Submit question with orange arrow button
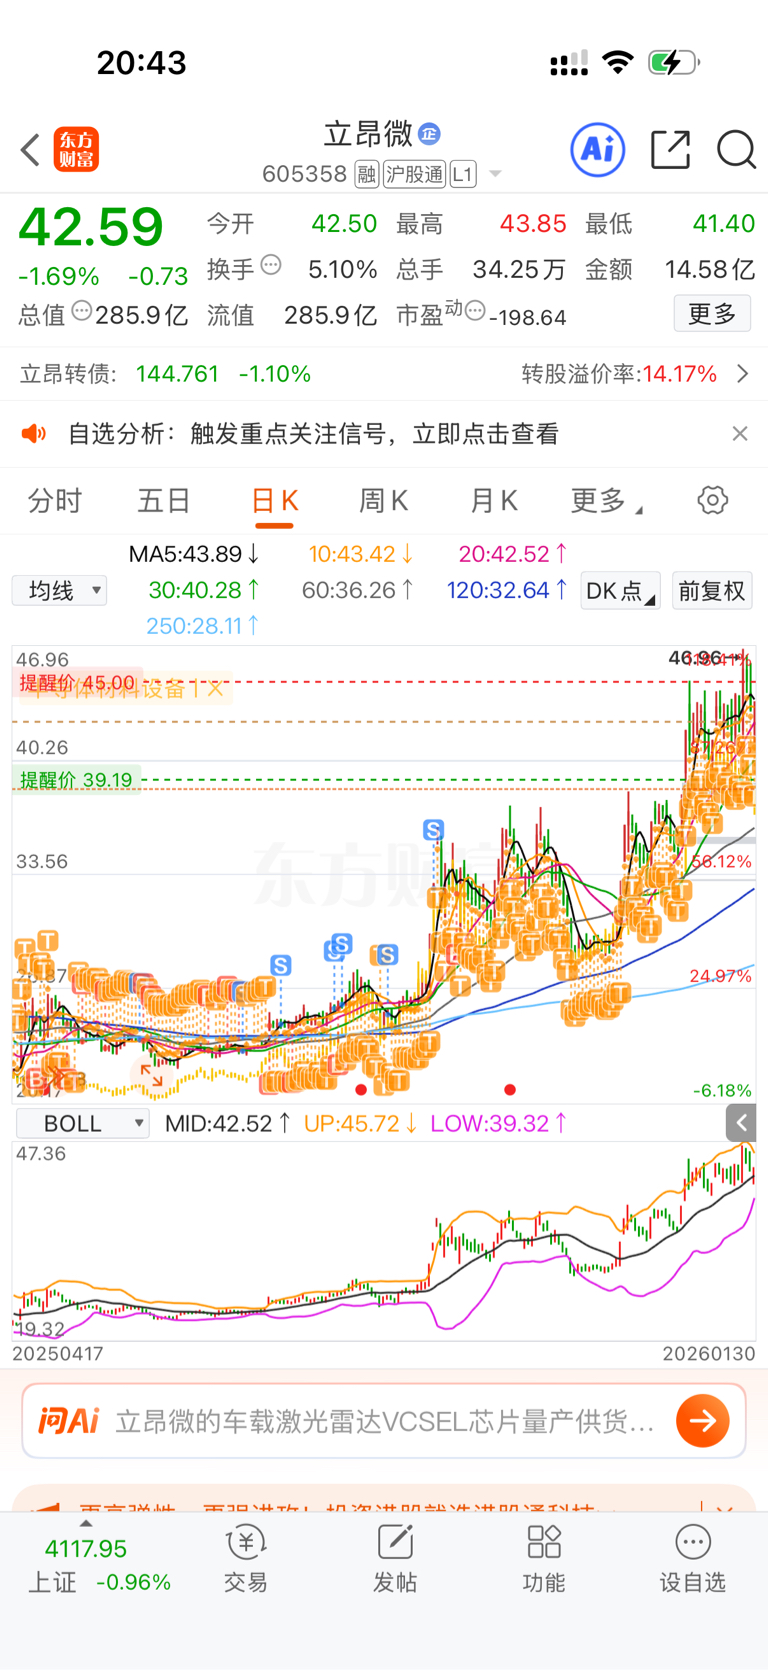The image size is (768, 1670). click(703, 1421)
